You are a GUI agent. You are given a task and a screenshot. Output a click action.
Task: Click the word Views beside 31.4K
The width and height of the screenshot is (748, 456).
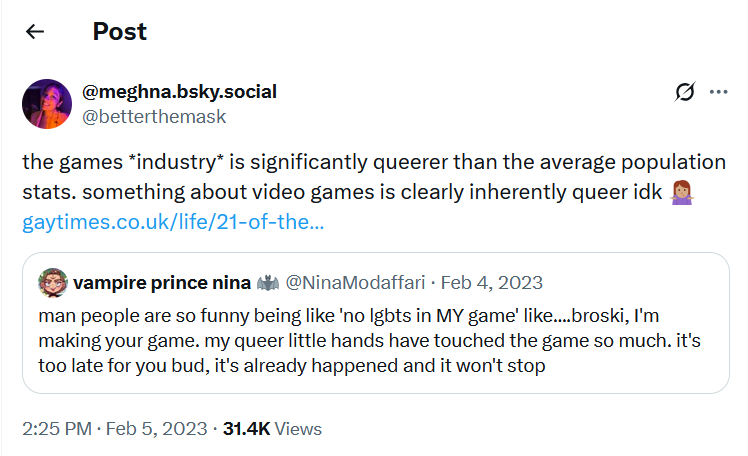299,429
